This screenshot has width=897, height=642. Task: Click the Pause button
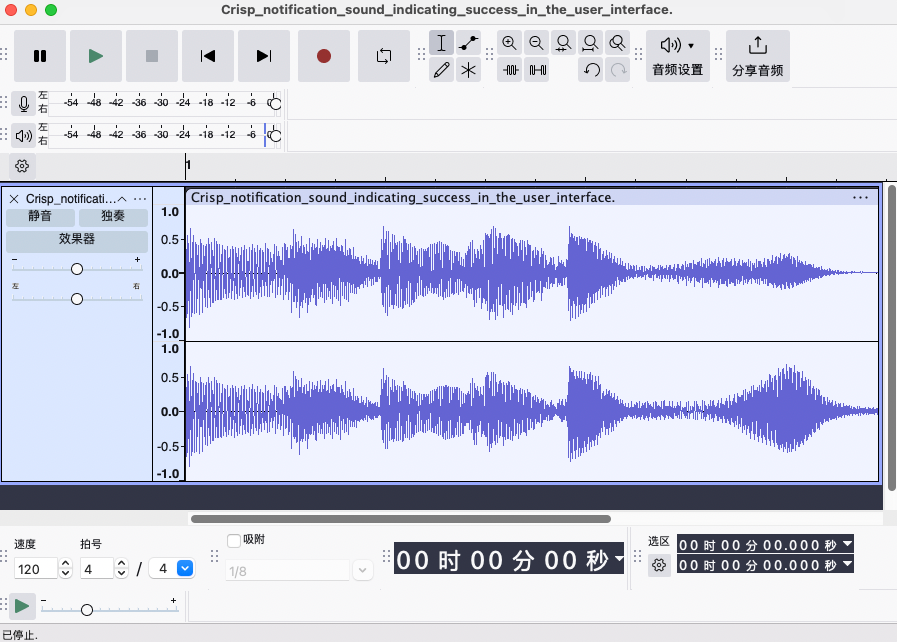pyautogui.click(x=39, y=56)
